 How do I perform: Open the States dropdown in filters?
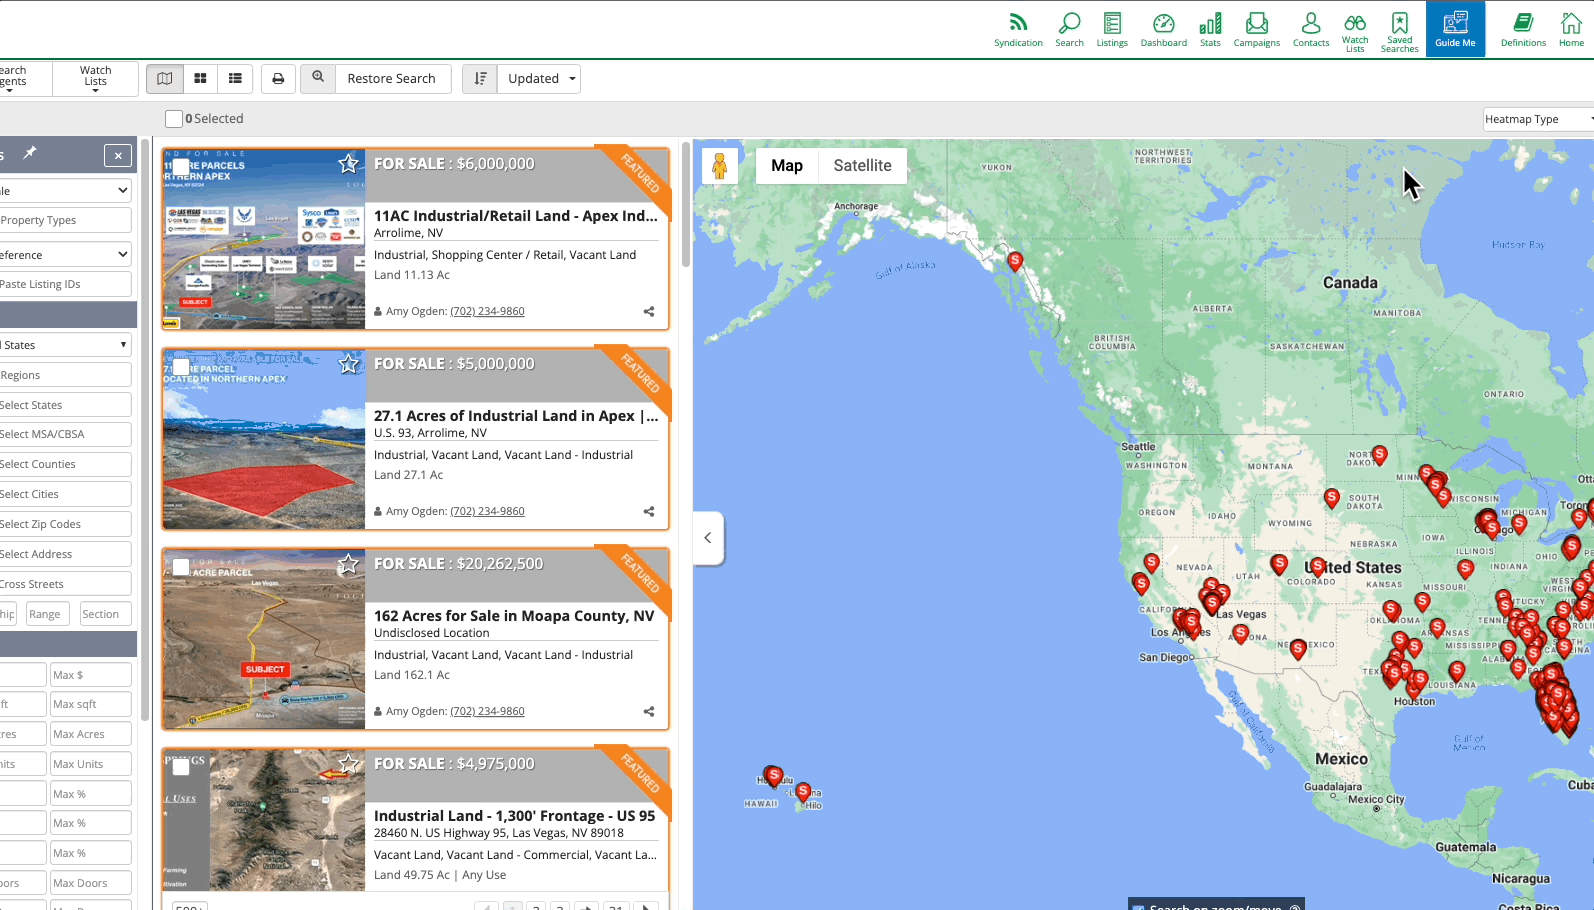(x=66, y=345)
